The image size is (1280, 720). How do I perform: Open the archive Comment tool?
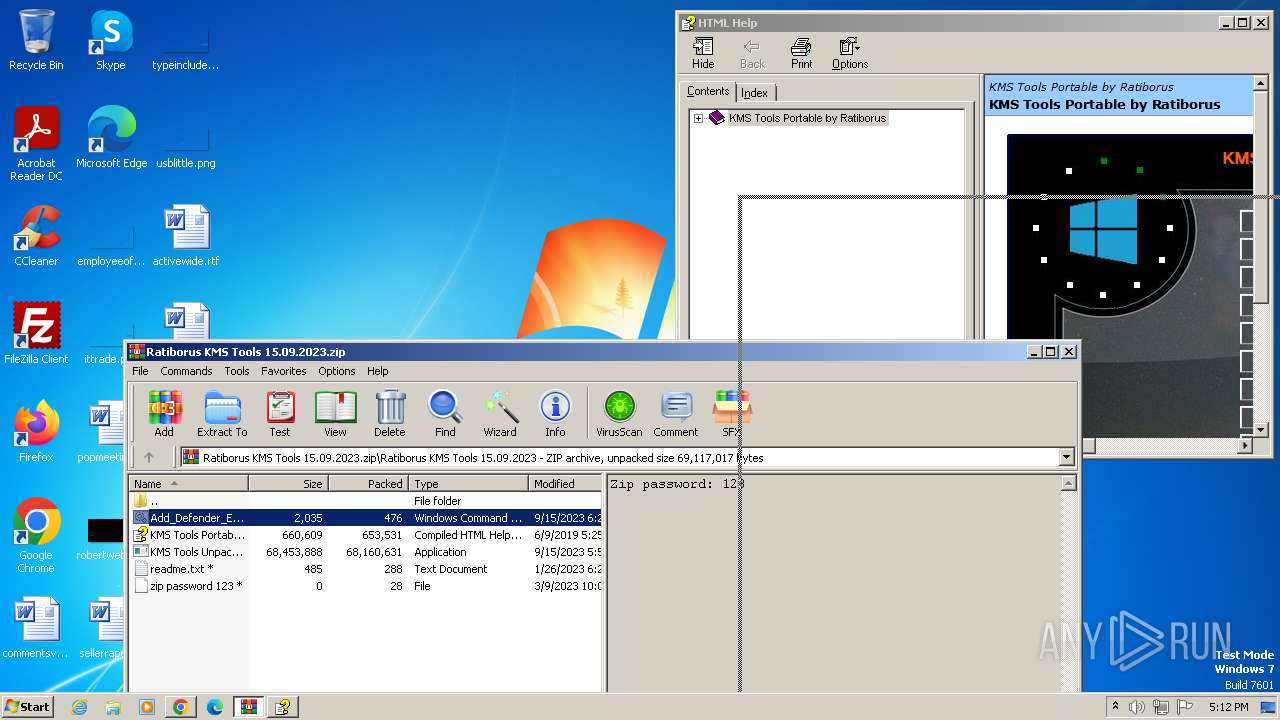[676, 413]
